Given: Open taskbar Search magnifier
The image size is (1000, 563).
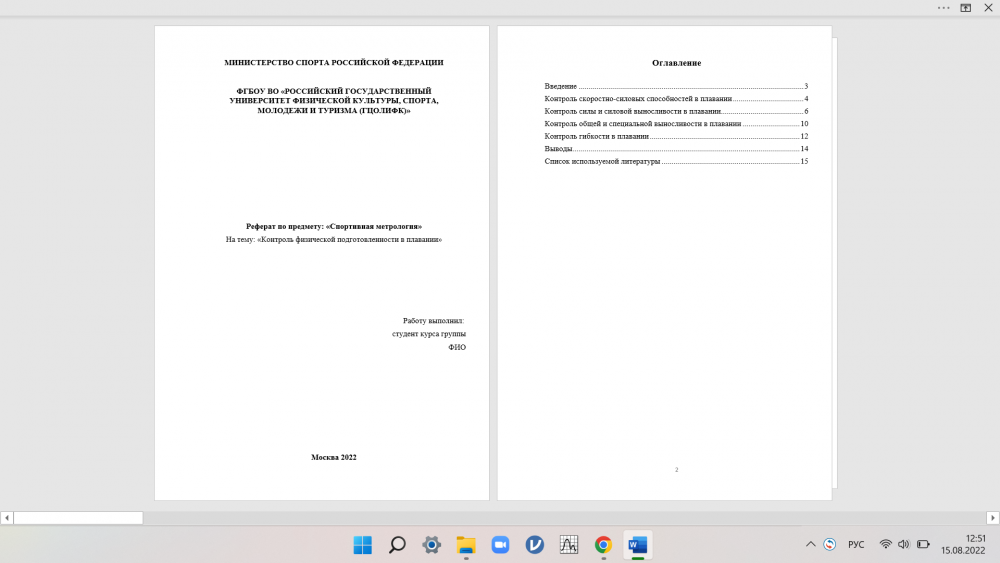Looking at the screenshot, I should coord(397,545).
